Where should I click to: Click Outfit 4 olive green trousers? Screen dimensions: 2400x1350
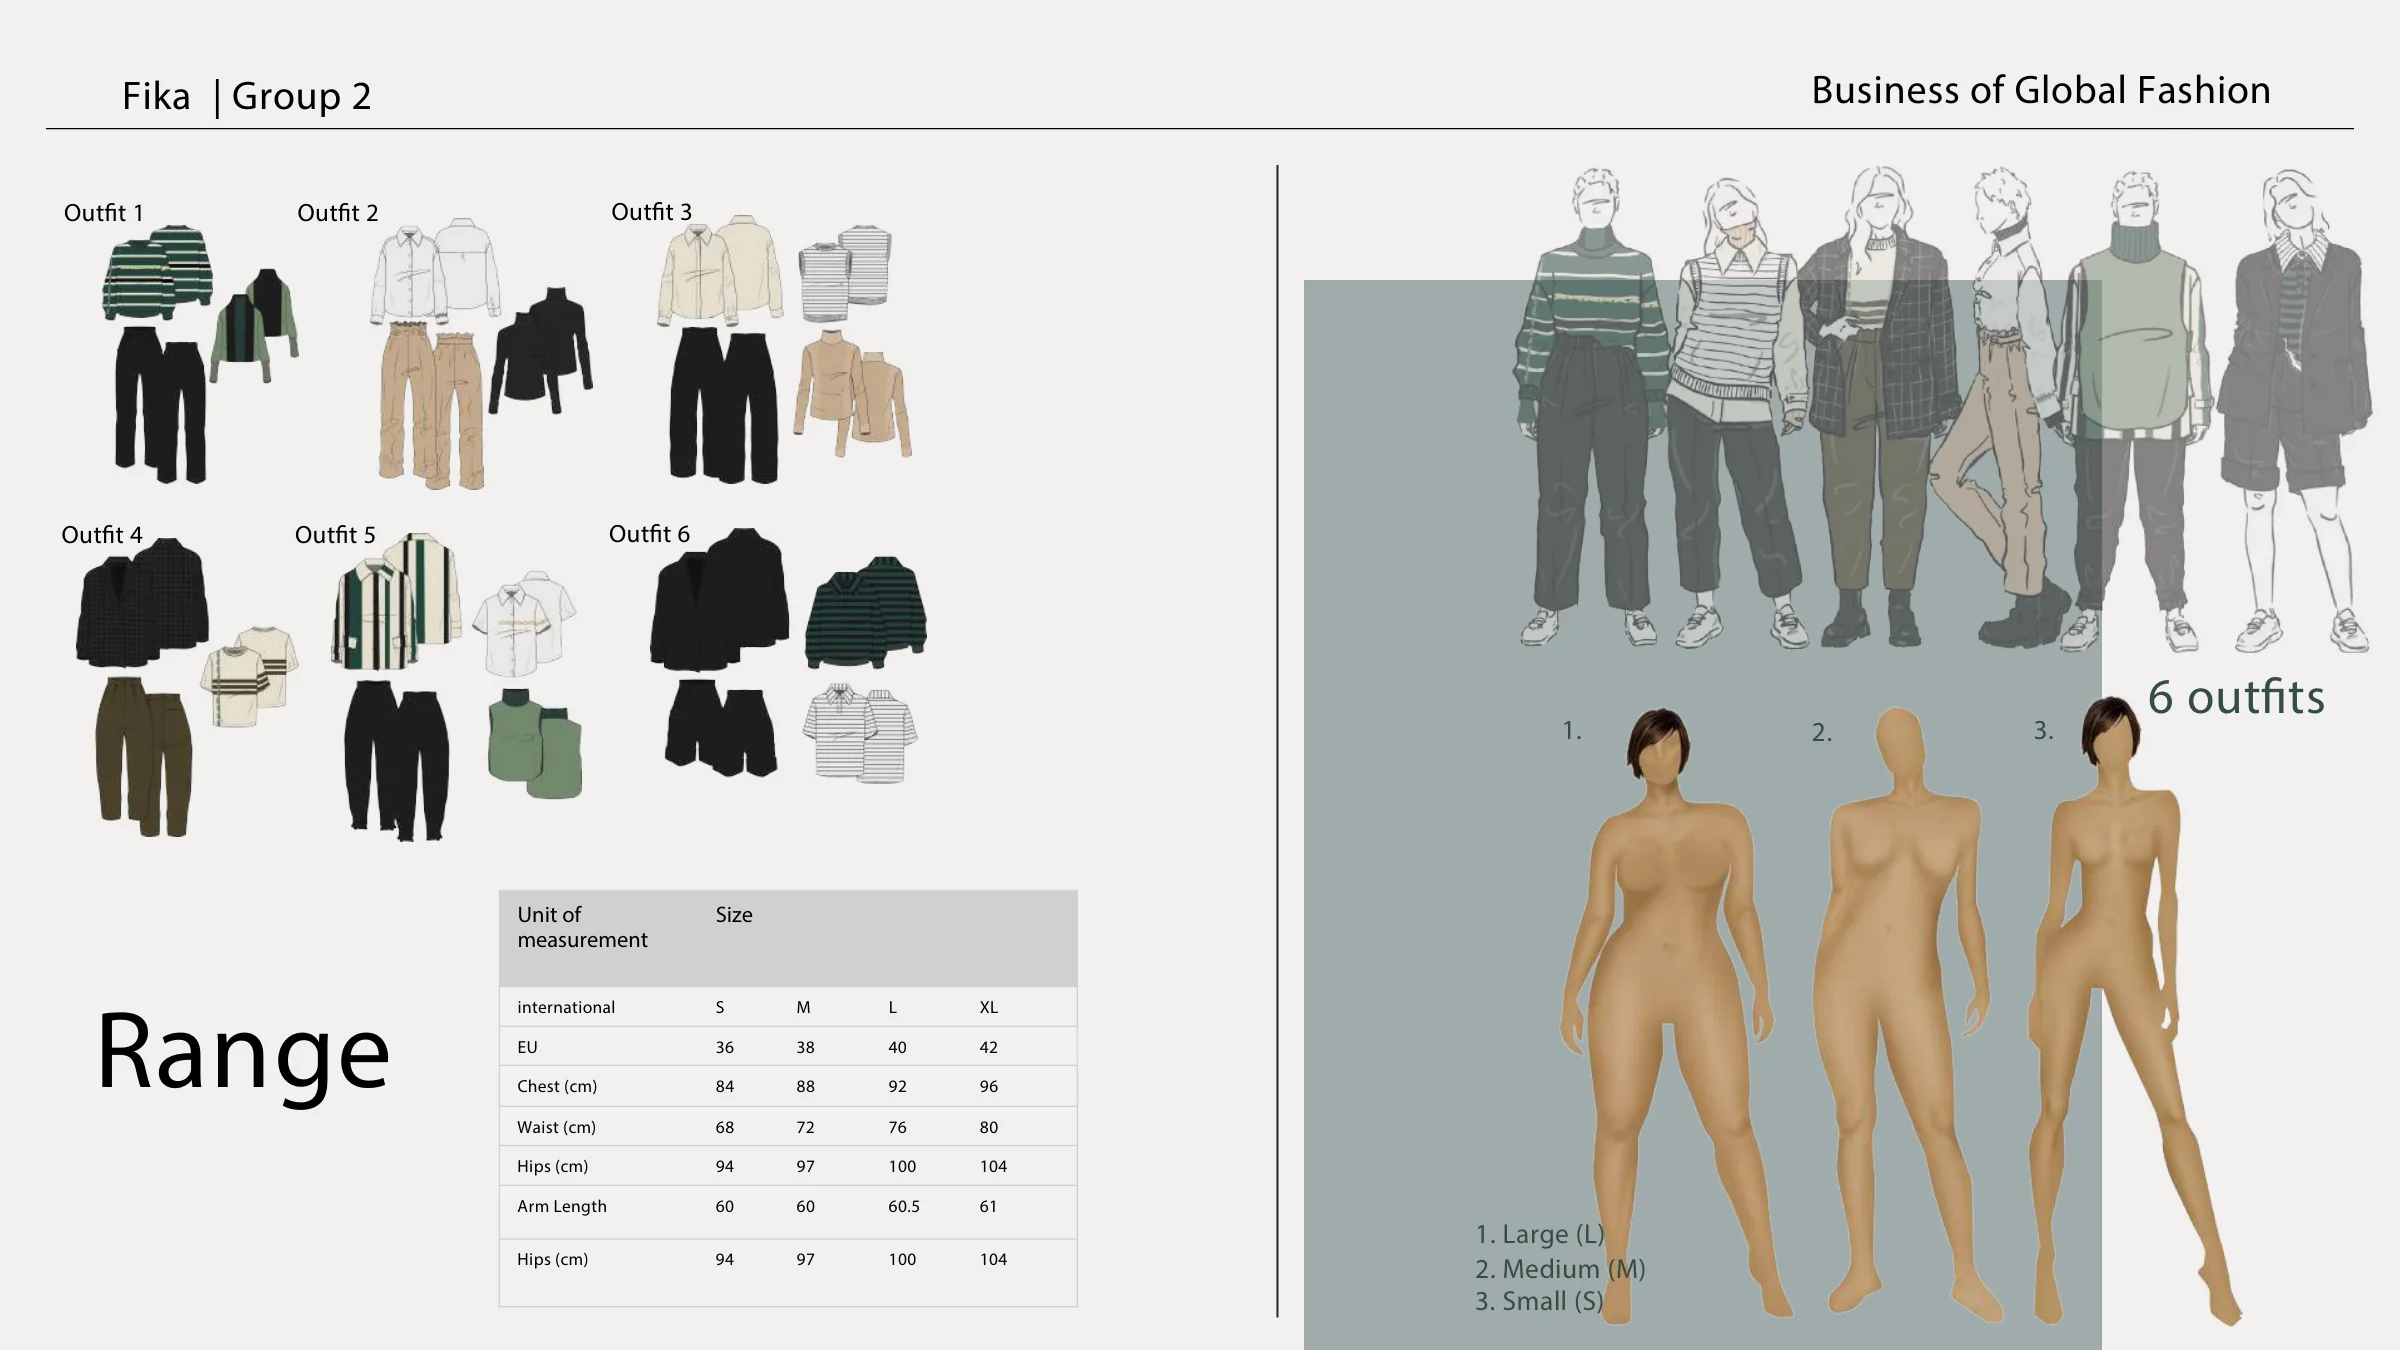point(144,756)
